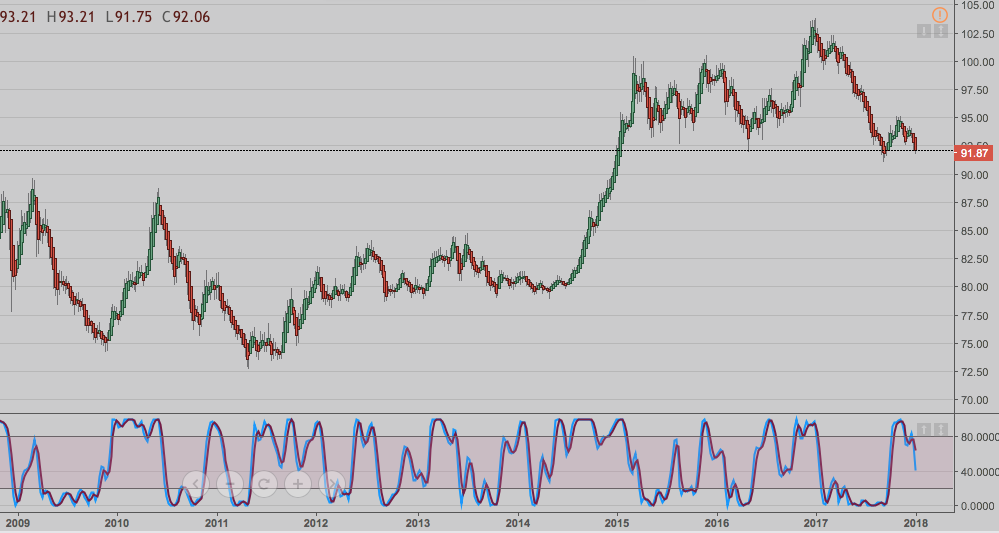Reset chart view with circular arrow

[264, 485]
